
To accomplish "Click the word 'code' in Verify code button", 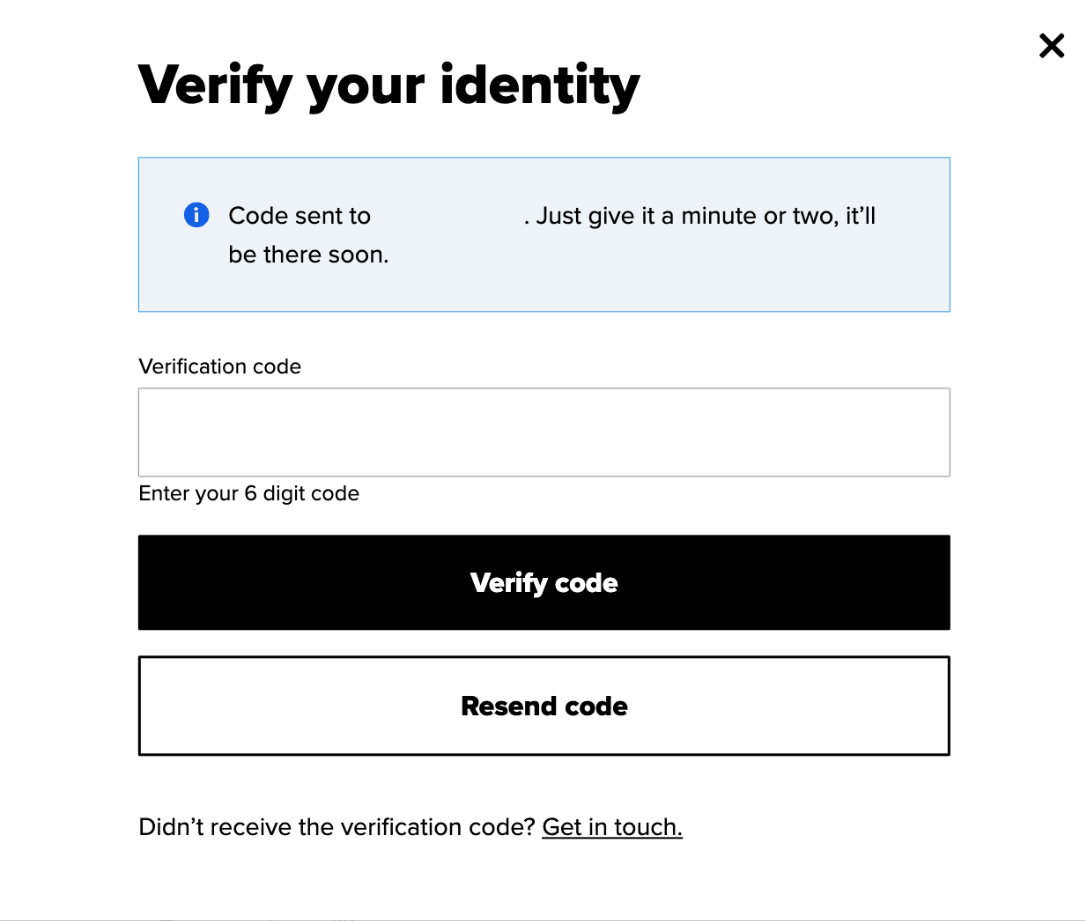I will 586,583.
